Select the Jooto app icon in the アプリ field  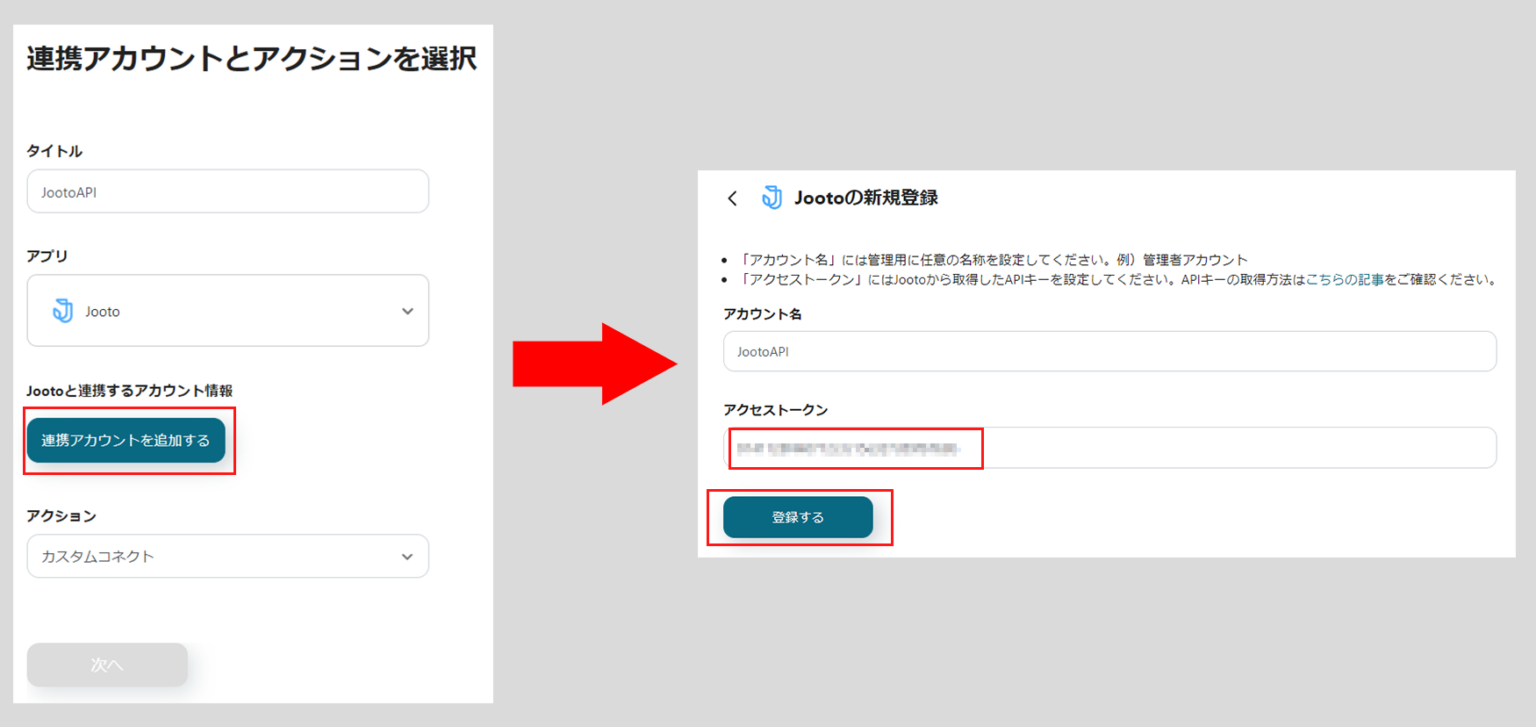63,310
